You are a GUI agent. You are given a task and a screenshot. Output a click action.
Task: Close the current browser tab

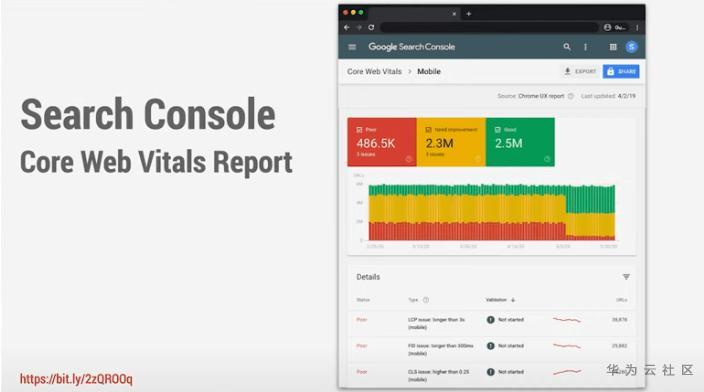tap(454, 14)
